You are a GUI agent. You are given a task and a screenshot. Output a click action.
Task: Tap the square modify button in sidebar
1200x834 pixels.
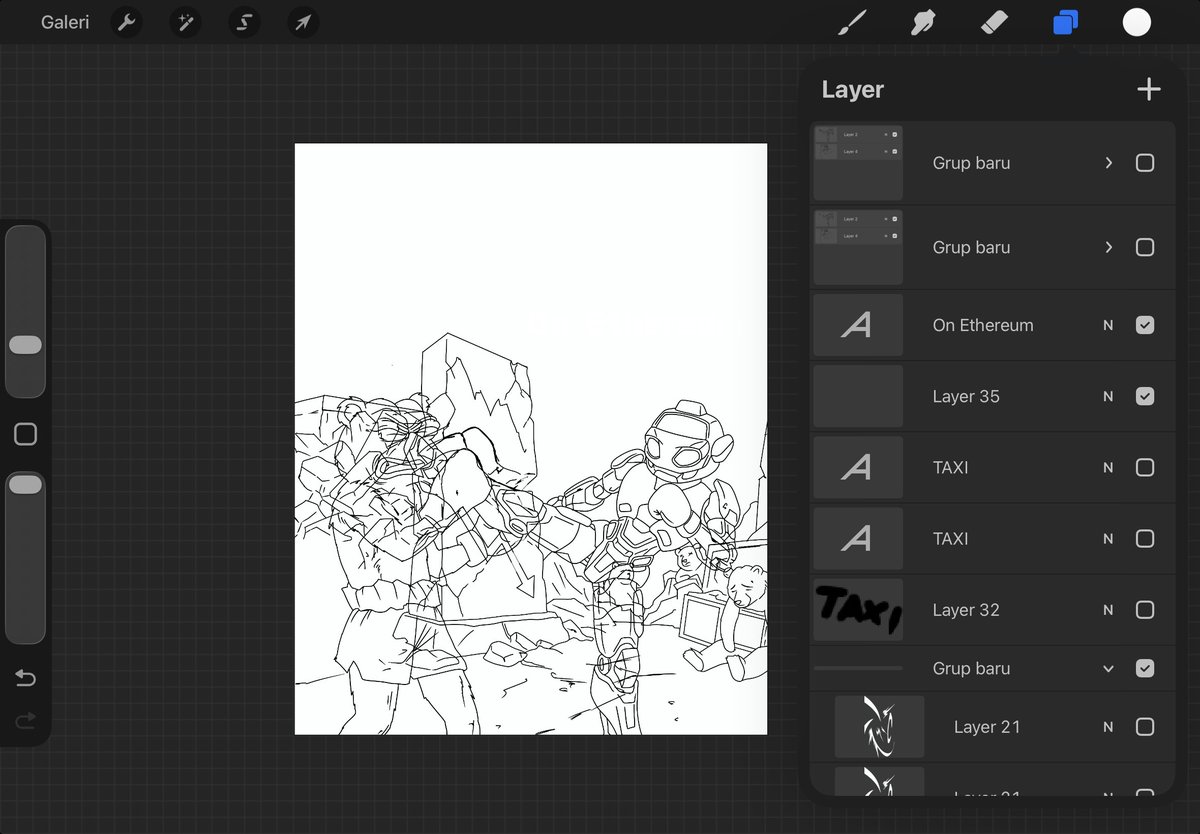[x=25, y=434]
